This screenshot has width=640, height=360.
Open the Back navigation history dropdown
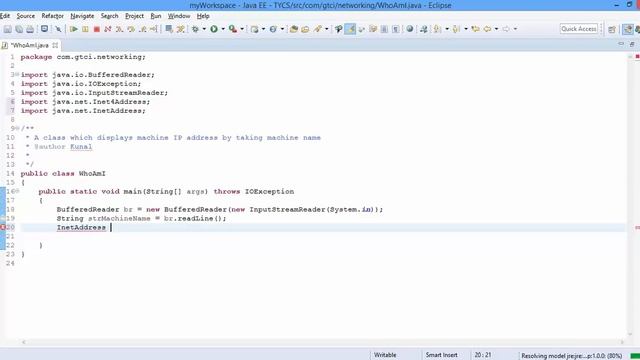pos(496,29)
